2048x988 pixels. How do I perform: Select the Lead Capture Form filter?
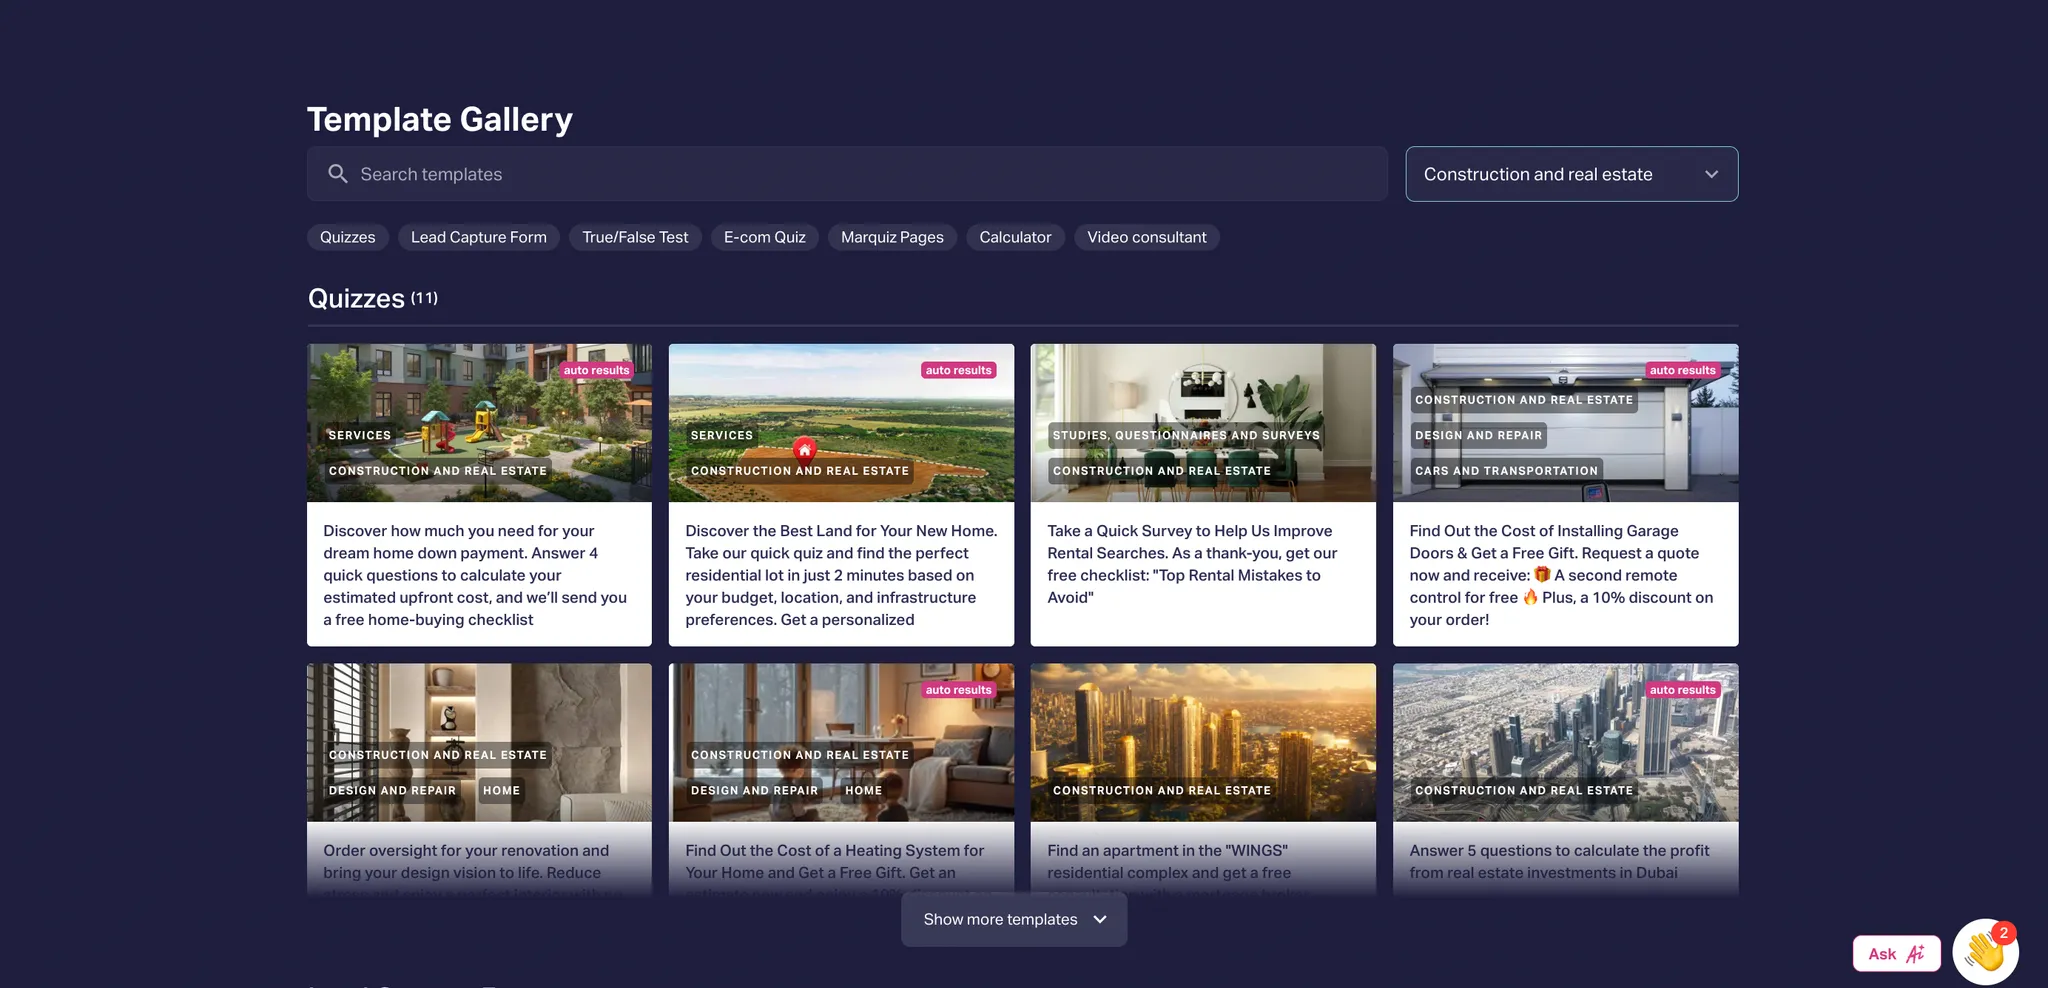click(478, 237)
